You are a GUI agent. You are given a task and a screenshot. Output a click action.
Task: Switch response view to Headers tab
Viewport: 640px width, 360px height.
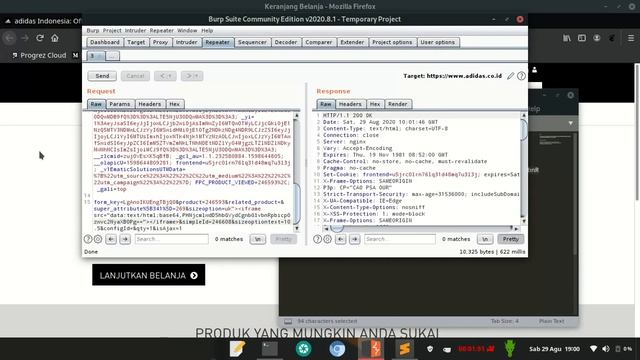pos(350,104)
